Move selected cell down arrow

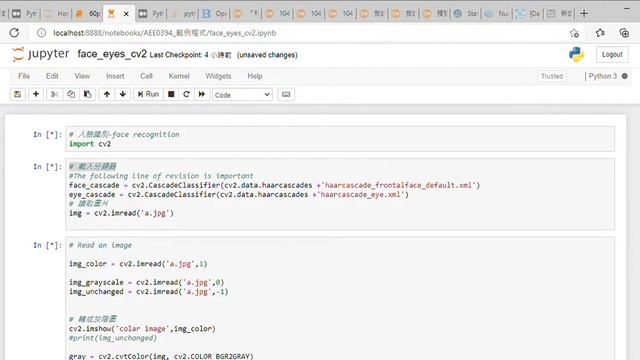pyautogui.click(x=123, y=94)
